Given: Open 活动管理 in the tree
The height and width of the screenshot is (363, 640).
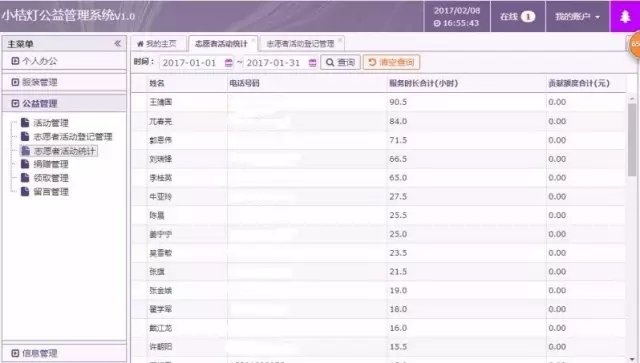Looking at the screenshot, I should (51, 123).
